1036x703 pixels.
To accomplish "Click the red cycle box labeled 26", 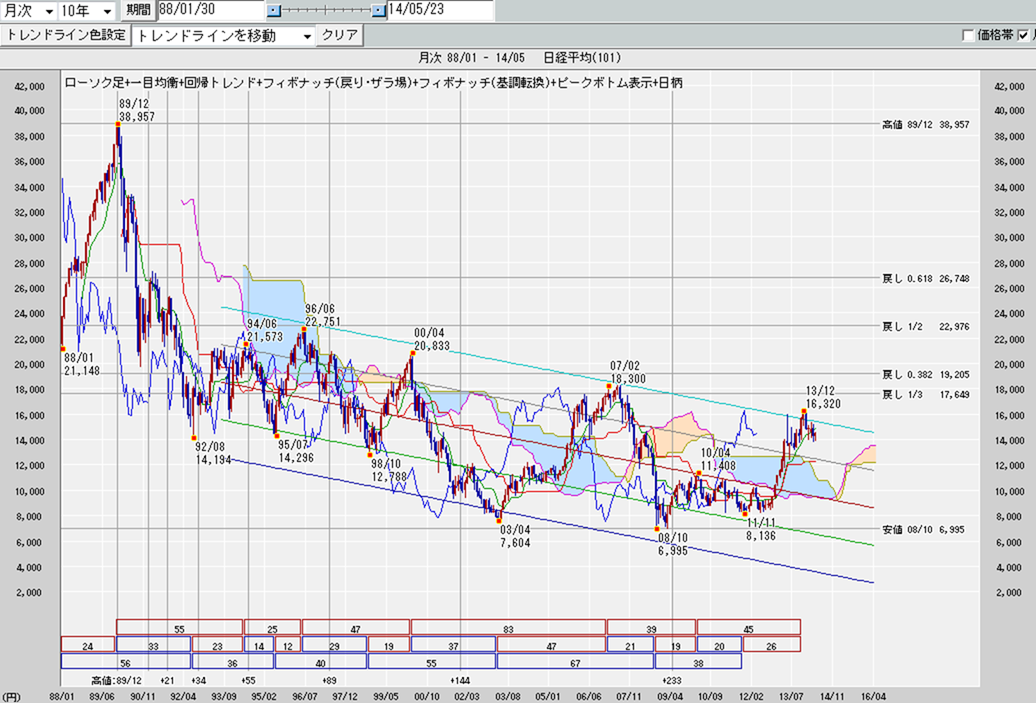I will coord(772,645).
